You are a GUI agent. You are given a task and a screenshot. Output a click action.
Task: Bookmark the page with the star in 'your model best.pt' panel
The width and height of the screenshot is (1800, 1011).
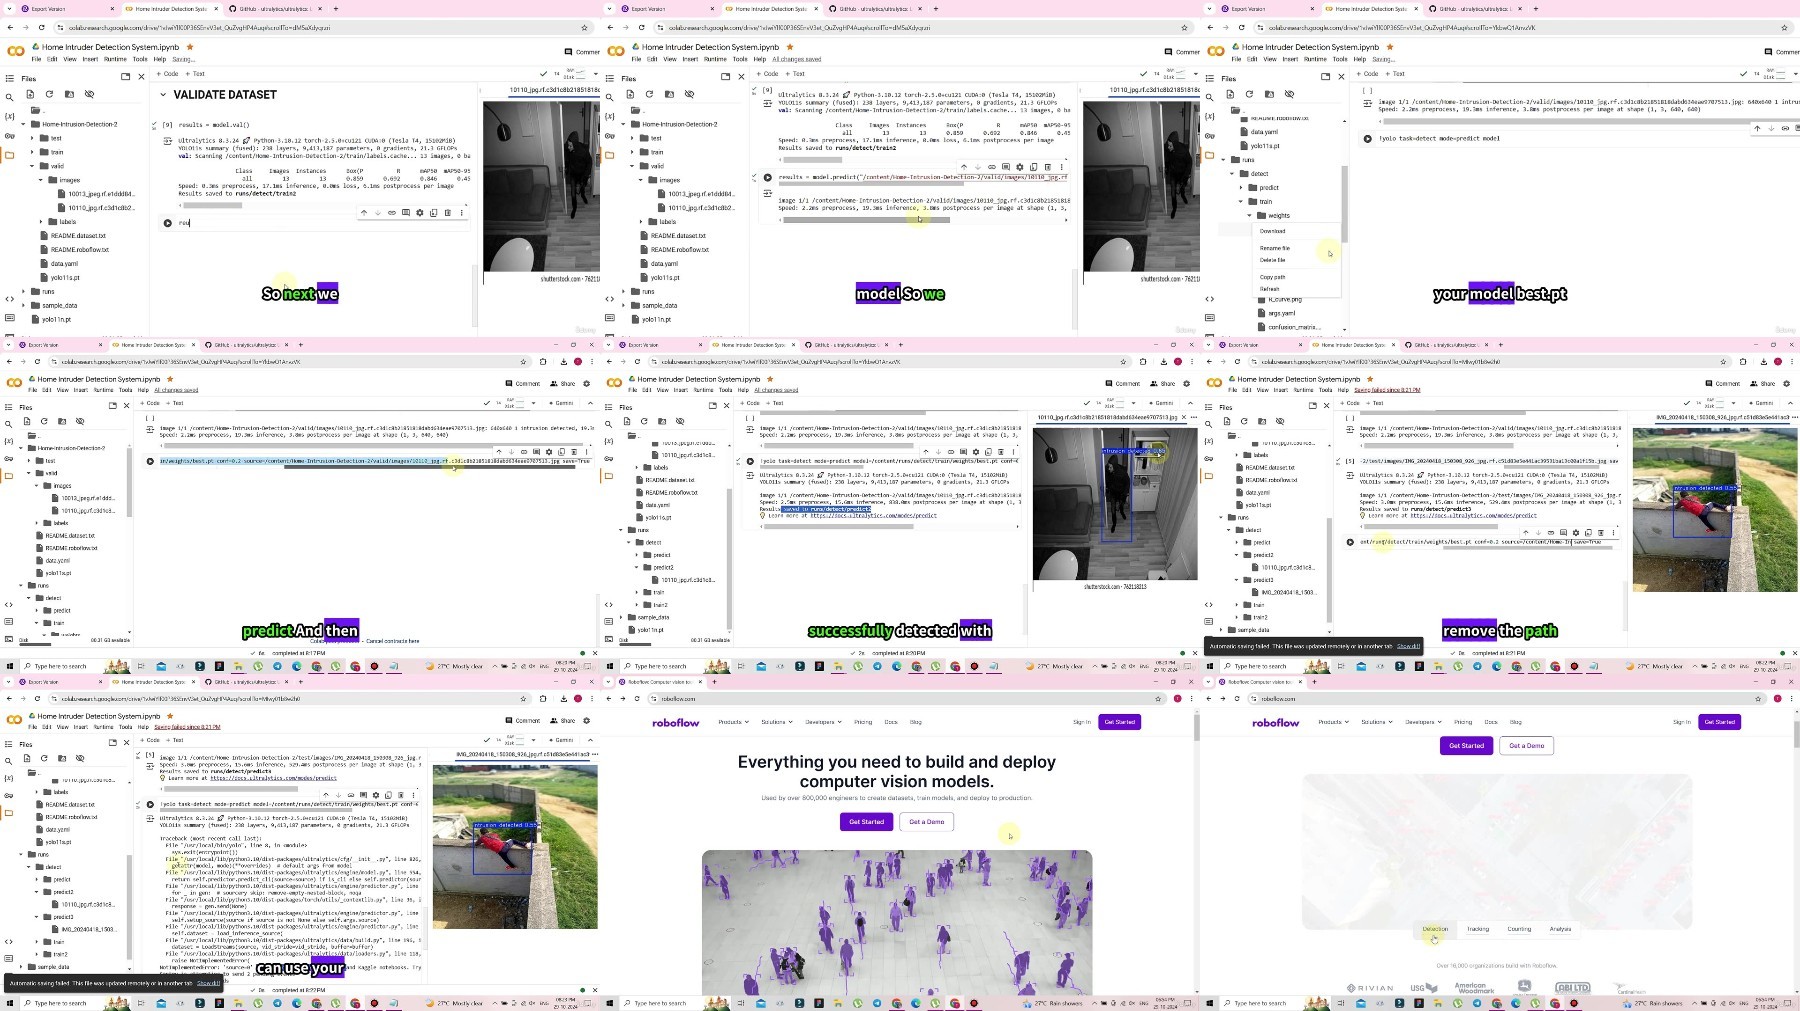tap(1784, 27)
